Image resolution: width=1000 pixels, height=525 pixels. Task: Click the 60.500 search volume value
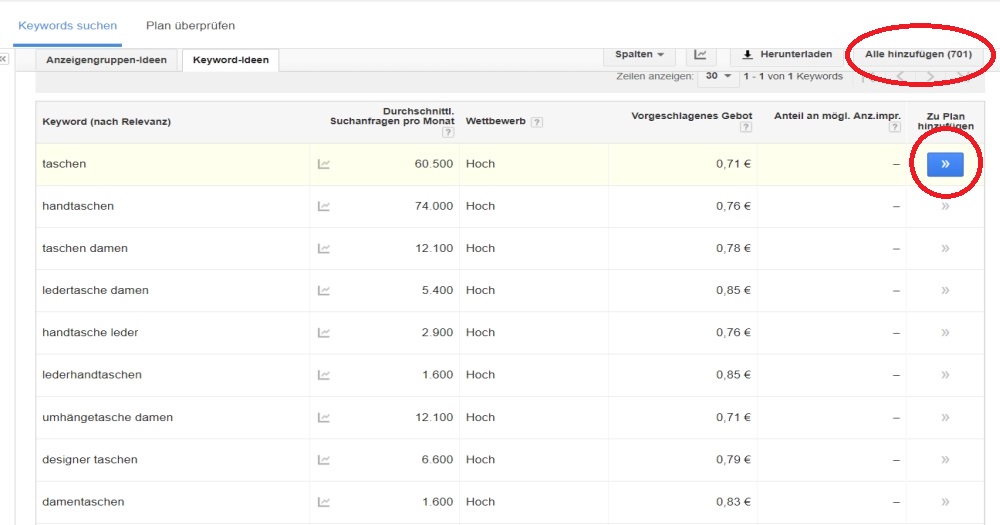[x=434, y=164]
